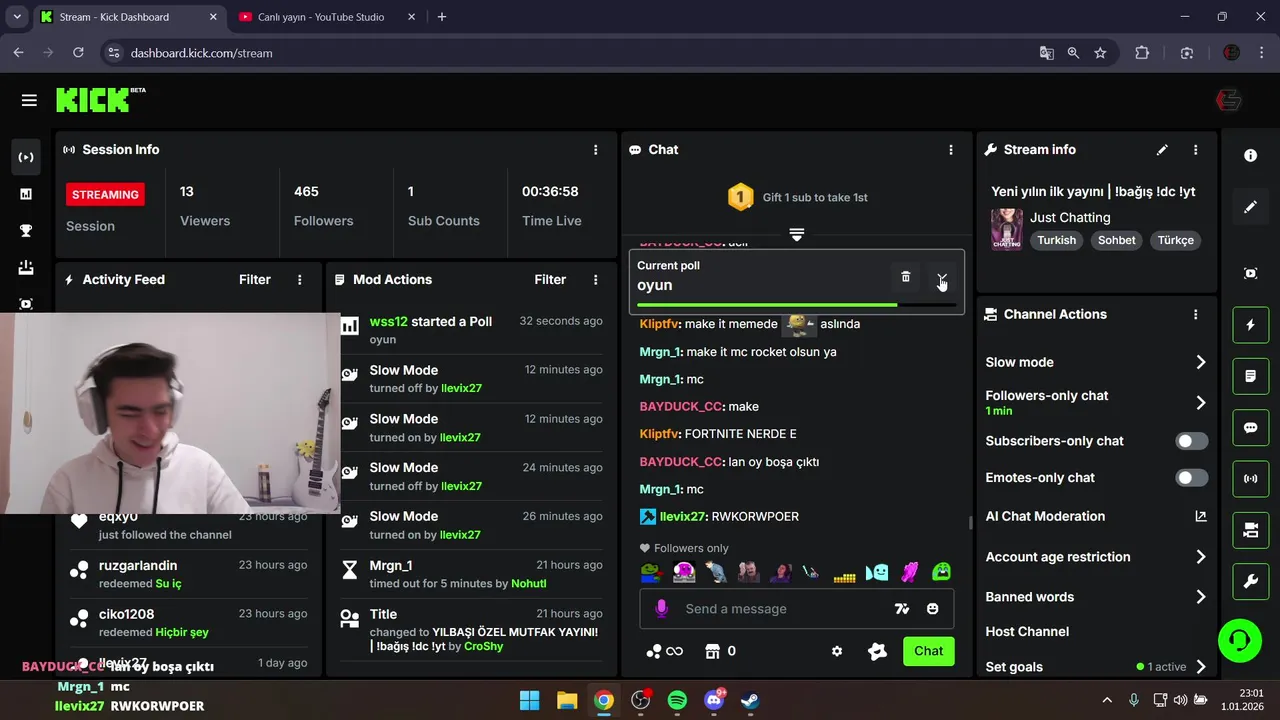Click the gold number 1 gift badge
The height and width of the screenshot is (720, 1280).
click(740, 197)
